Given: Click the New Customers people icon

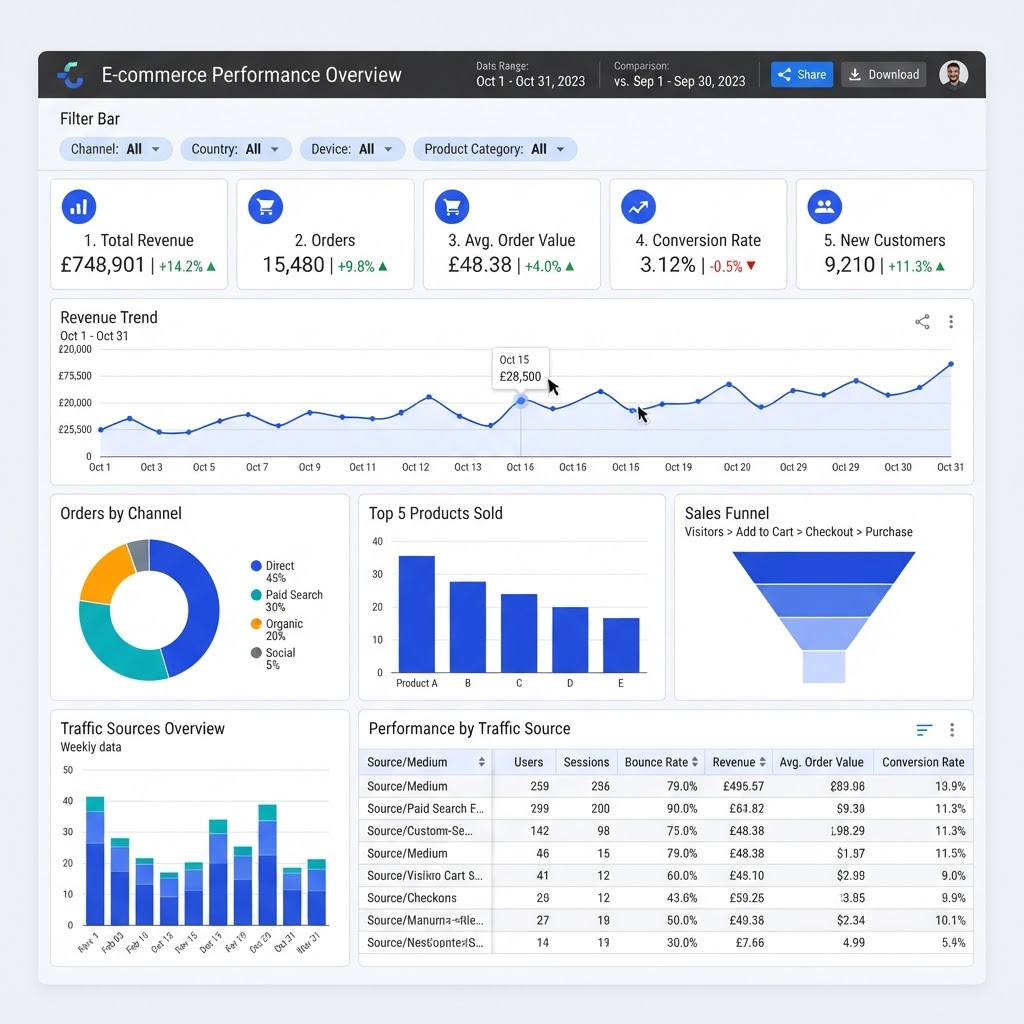Looking at the screenshot, I should coord(824,206).
